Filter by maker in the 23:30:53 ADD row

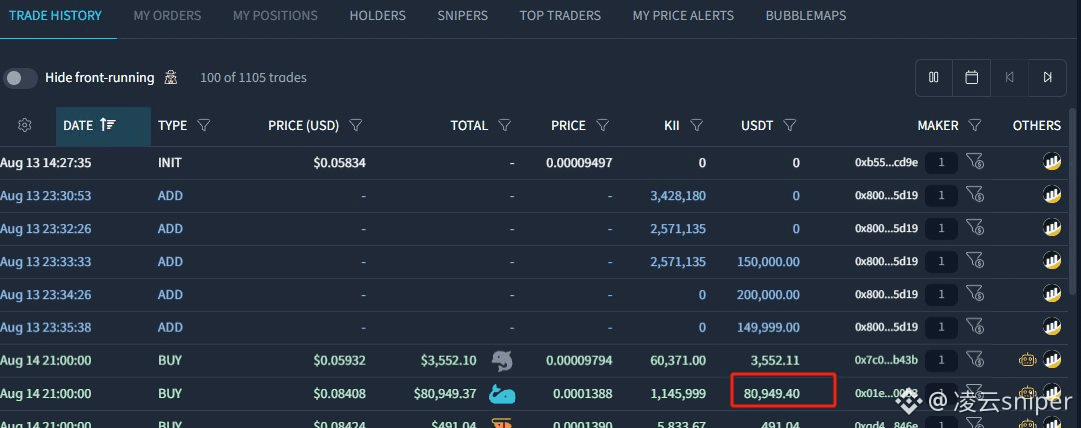click(x=975, y=195)
